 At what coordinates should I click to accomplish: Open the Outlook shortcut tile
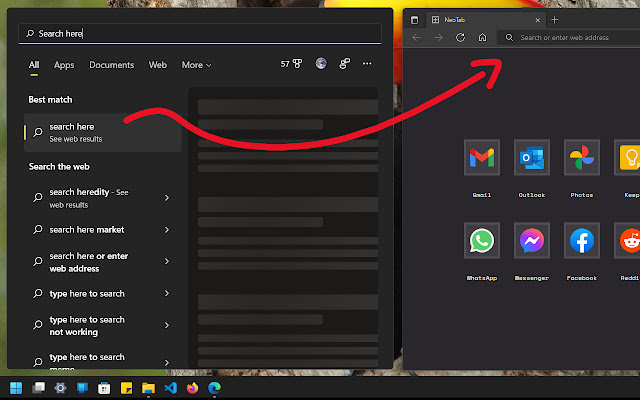532,158
